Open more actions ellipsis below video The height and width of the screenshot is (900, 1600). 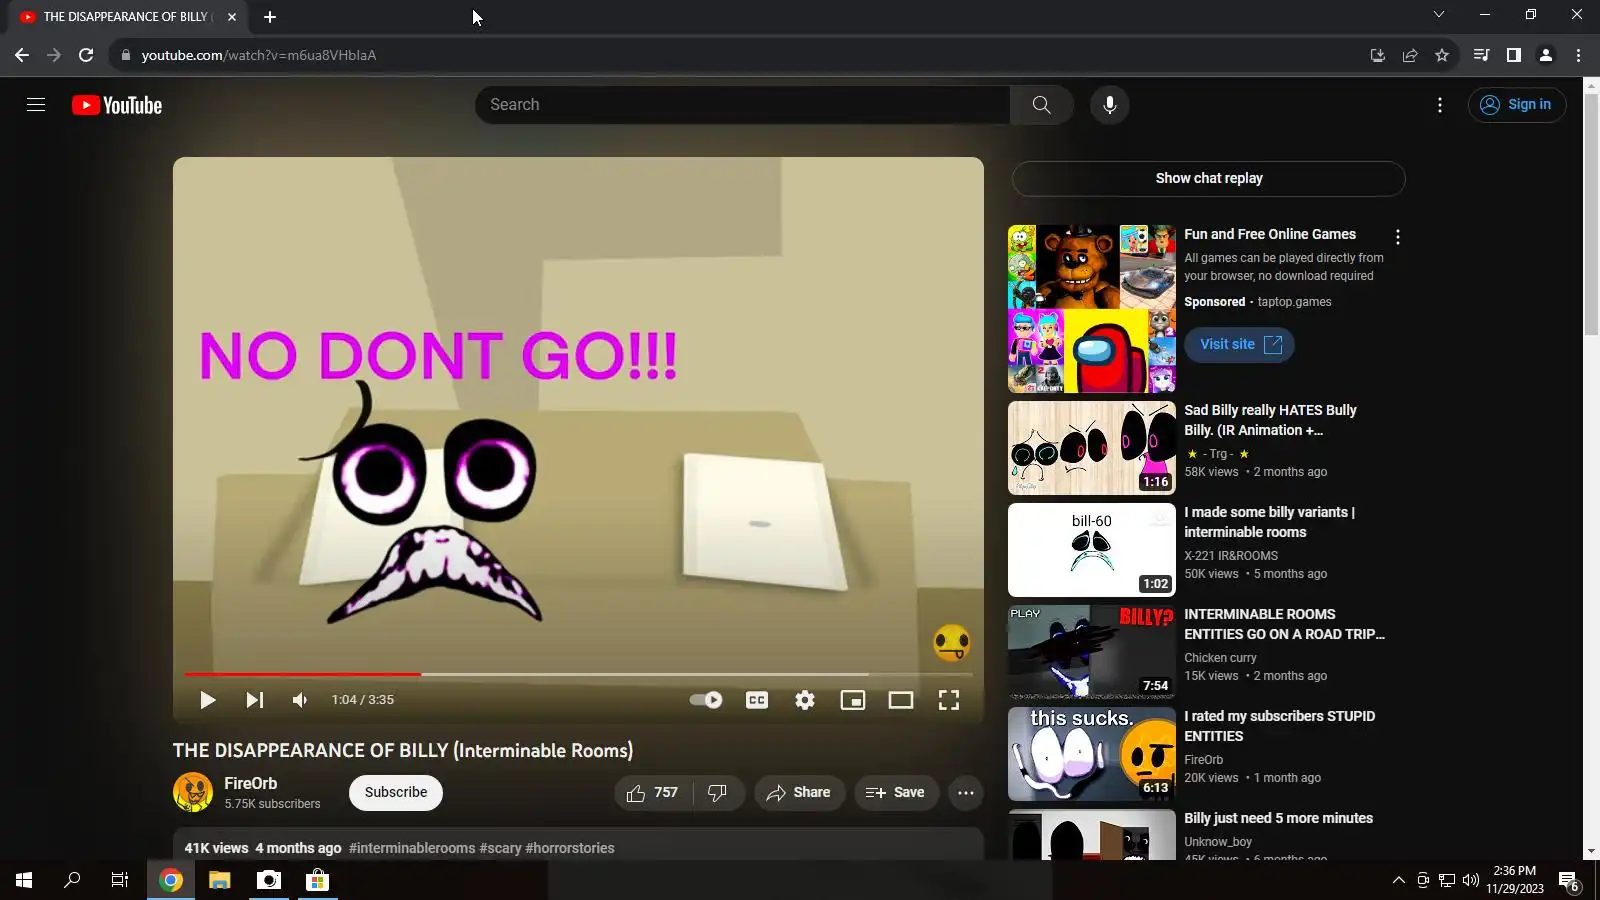point(965,793)
